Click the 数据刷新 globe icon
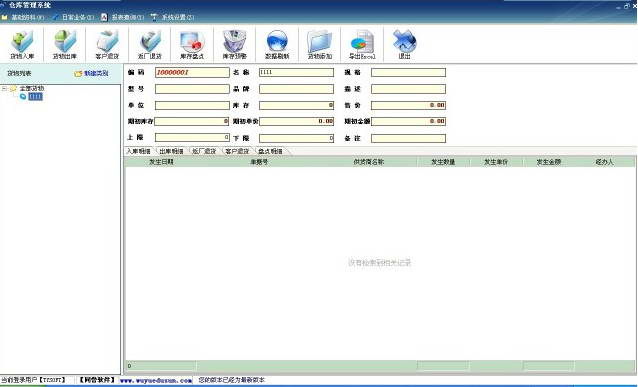The width and height of the screenshot is (638, 387). 277,44
